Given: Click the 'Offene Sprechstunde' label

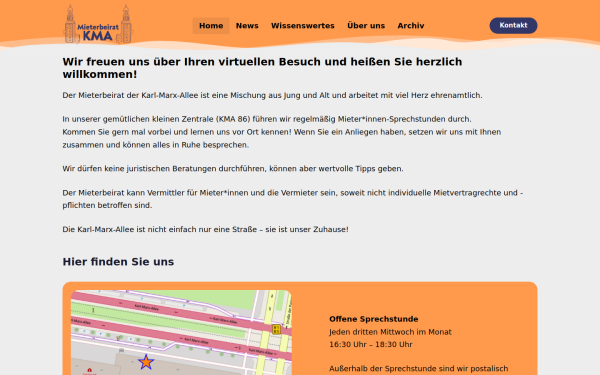Looking at the screenshot, I should 373,319.
